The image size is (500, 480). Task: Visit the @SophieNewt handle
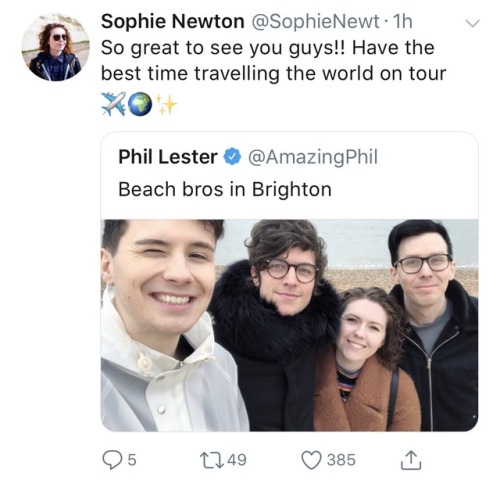315,21
